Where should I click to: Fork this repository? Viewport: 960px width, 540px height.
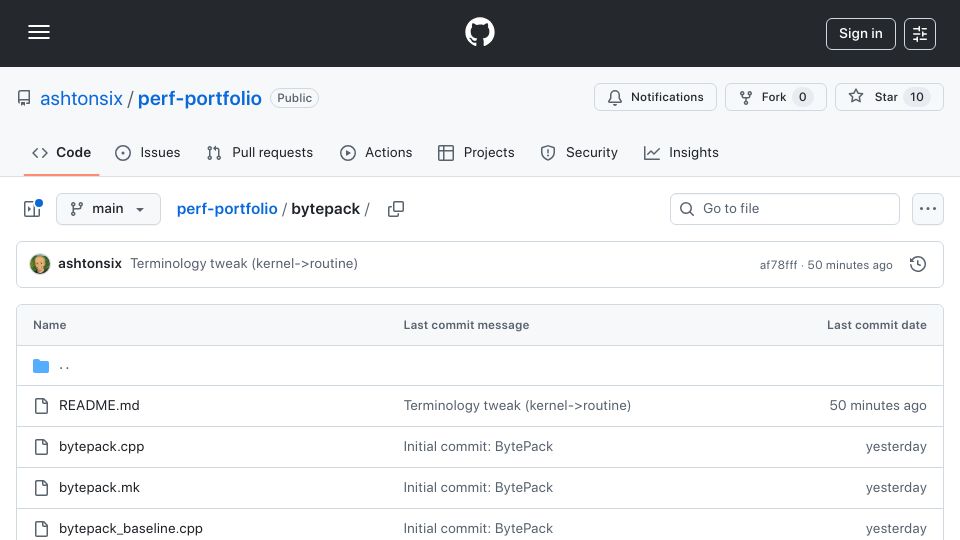776,97
